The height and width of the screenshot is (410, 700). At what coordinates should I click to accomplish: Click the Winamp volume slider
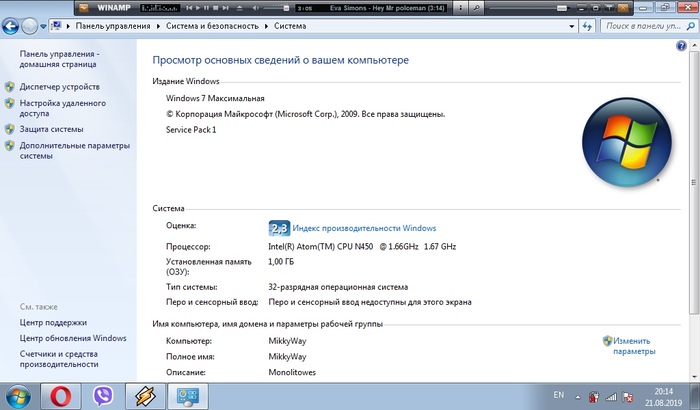pos(270,8)
